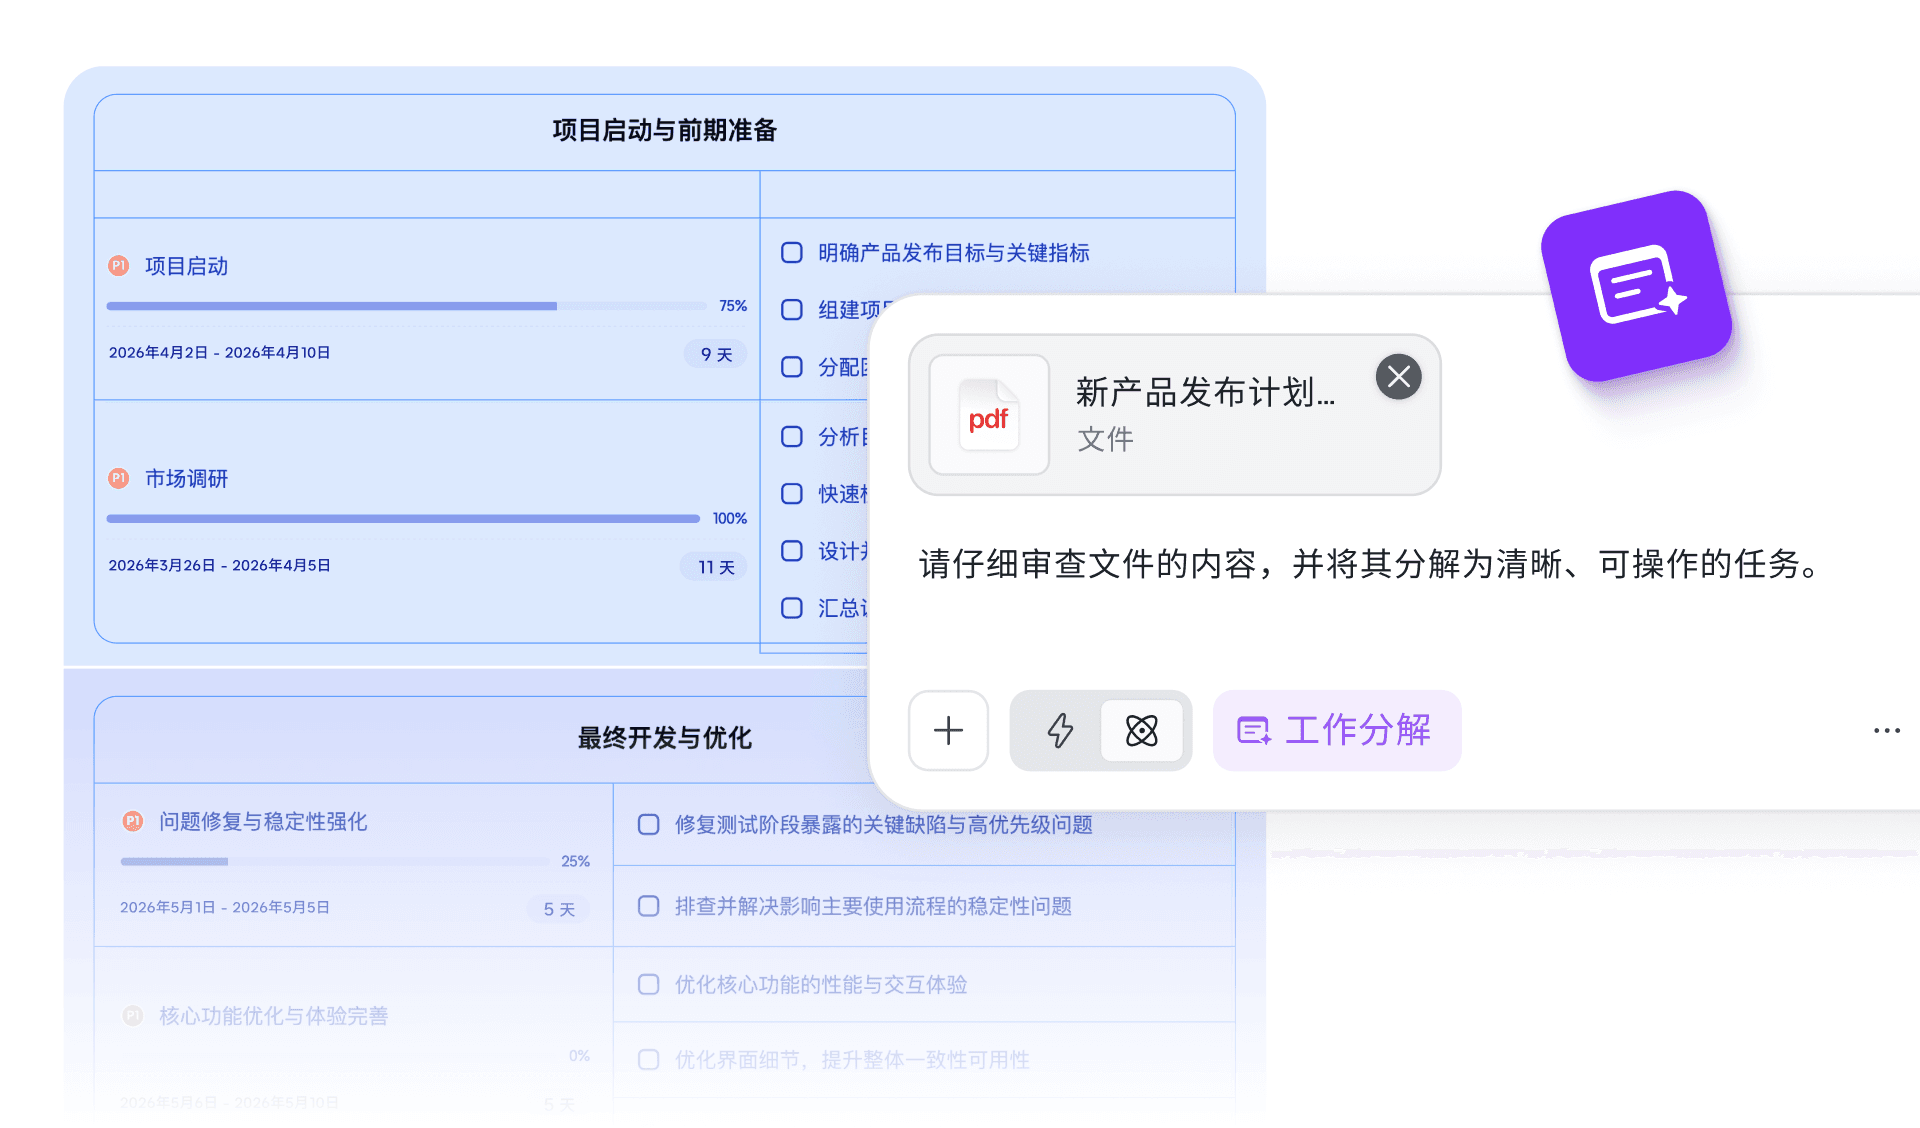Click the pdf file icon thumbnail
Image resolution: width=1920 pixels, height=1128 pixels.
988,415
